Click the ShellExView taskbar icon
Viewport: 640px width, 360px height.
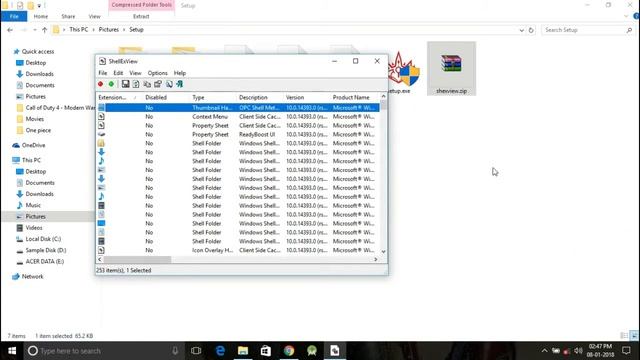[x=335, y=351]
